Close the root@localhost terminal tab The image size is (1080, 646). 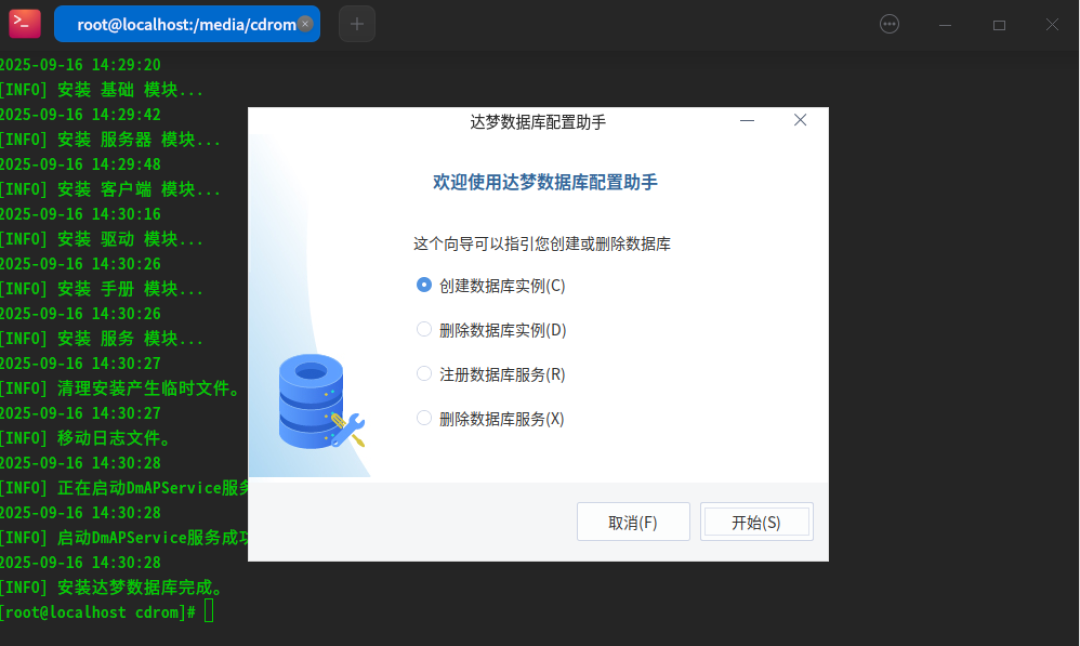pyautogui.click(x=305, y=24)
